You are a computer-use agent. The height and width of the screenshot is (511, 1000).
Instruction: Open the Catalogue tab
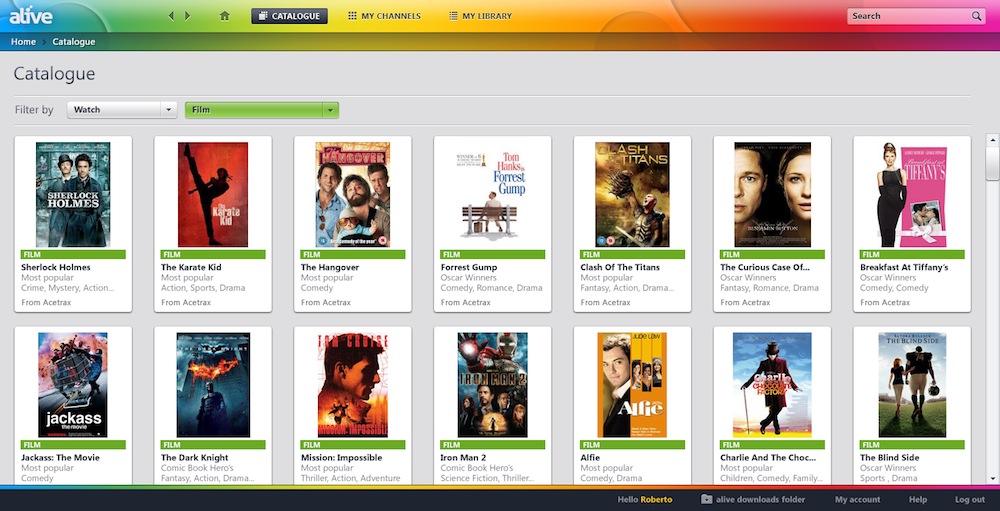pyautogui.click(x=289, y=16)
